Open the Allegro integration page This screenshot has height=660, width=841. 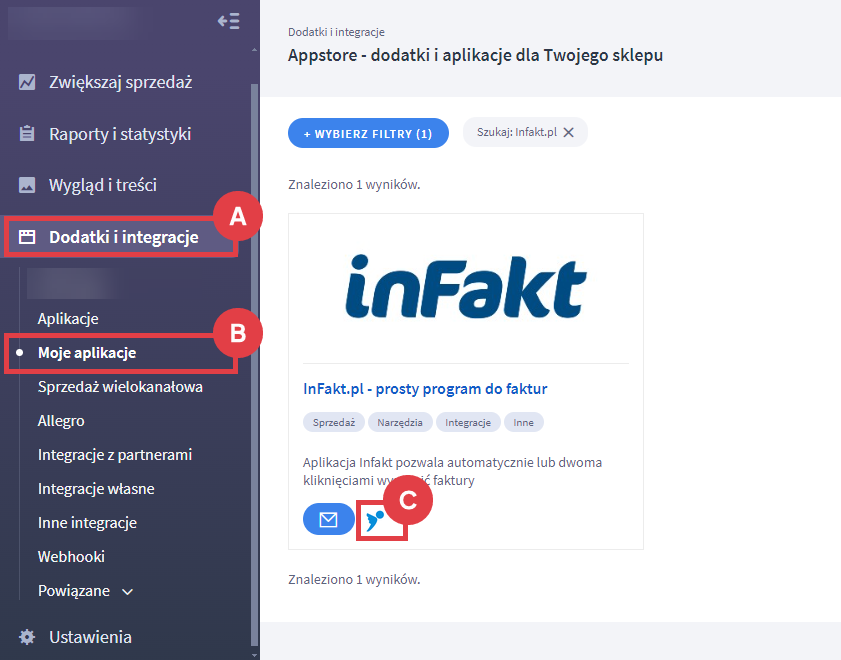(61, 421)
